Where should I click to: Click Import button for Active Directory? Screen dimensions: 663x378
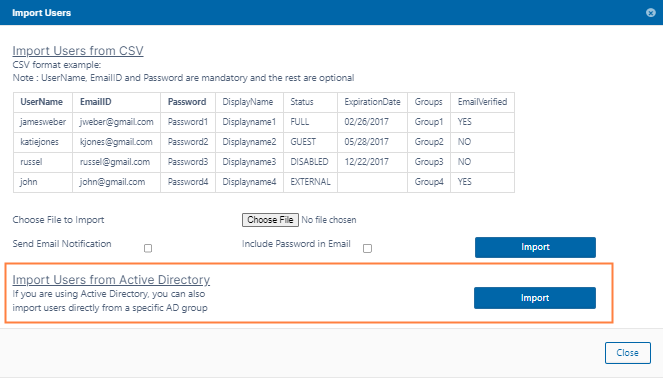[535, 298]
